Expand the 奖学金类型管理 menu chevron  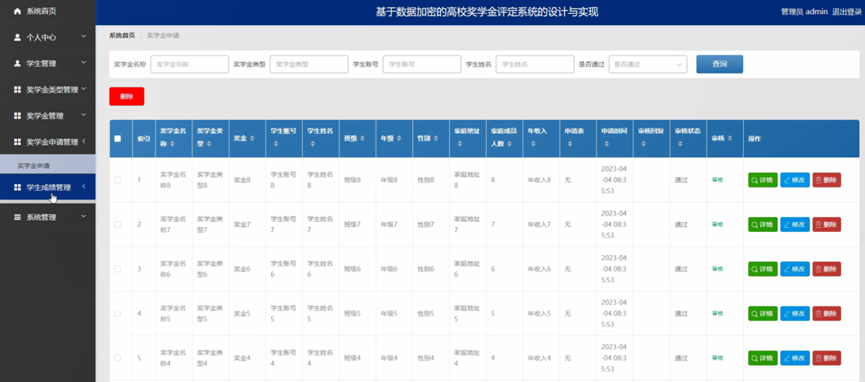[83, 89]
